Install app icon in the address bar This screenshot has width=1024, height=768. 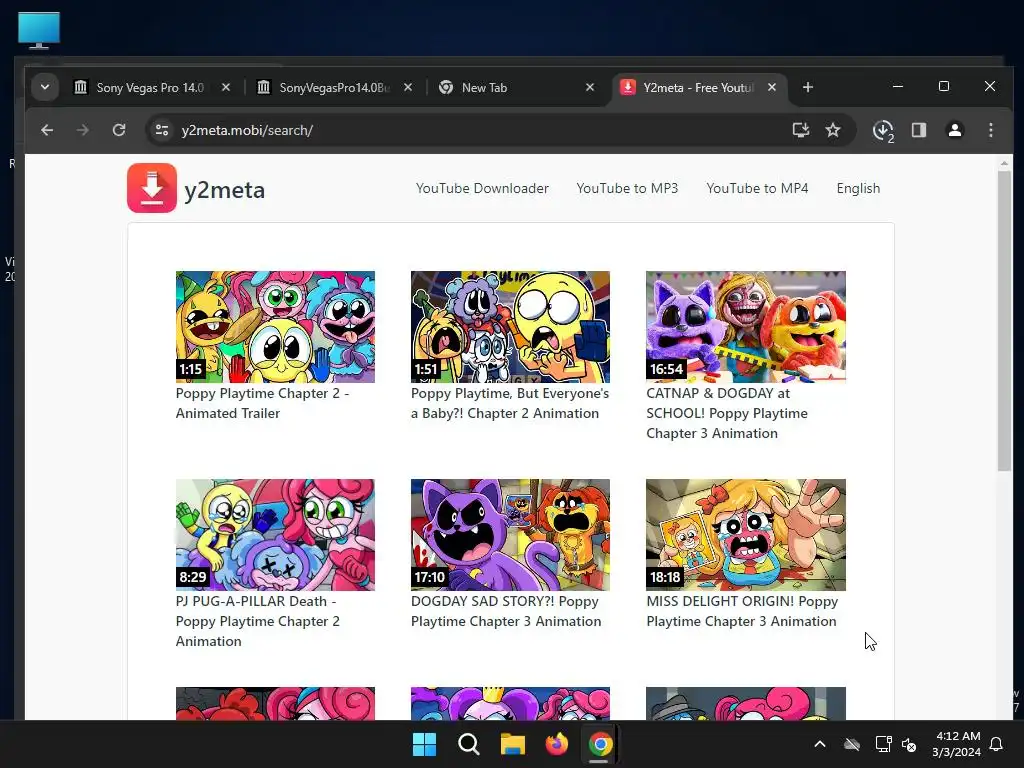tap(801, 130)
